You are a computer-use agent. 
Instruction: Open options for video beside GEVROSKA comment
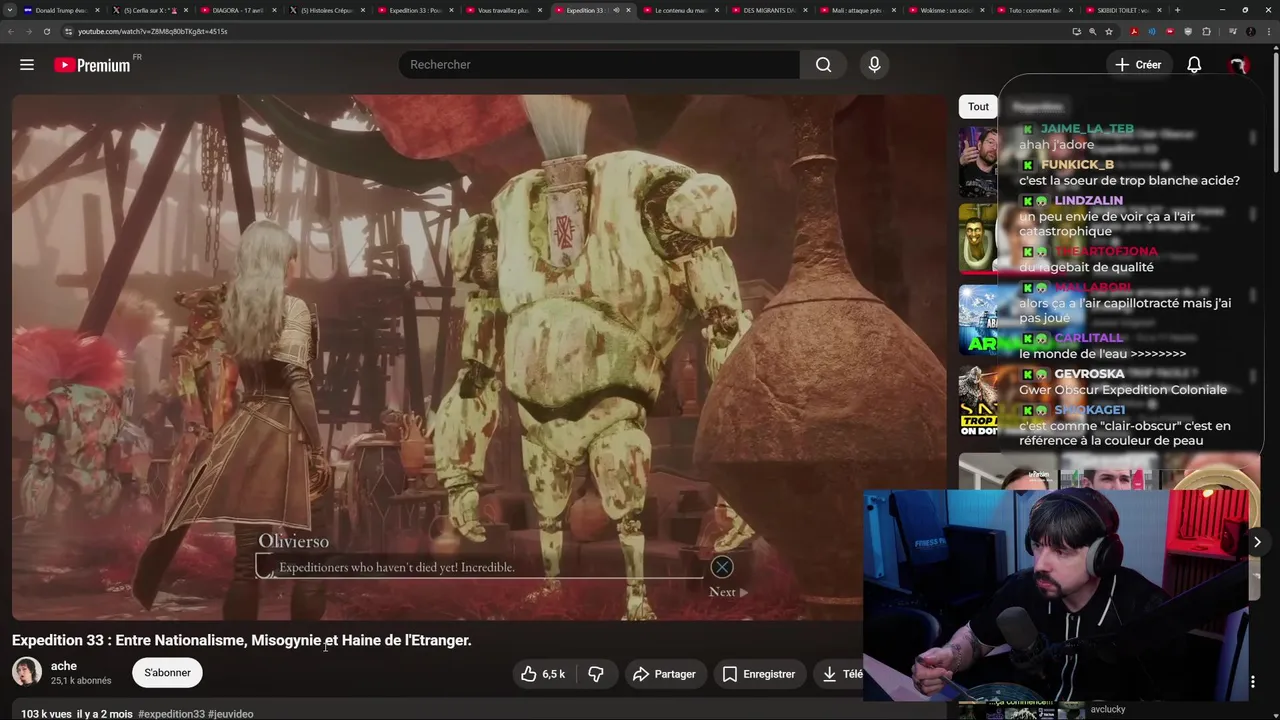pyautogui.click(x=1253, y=377)
